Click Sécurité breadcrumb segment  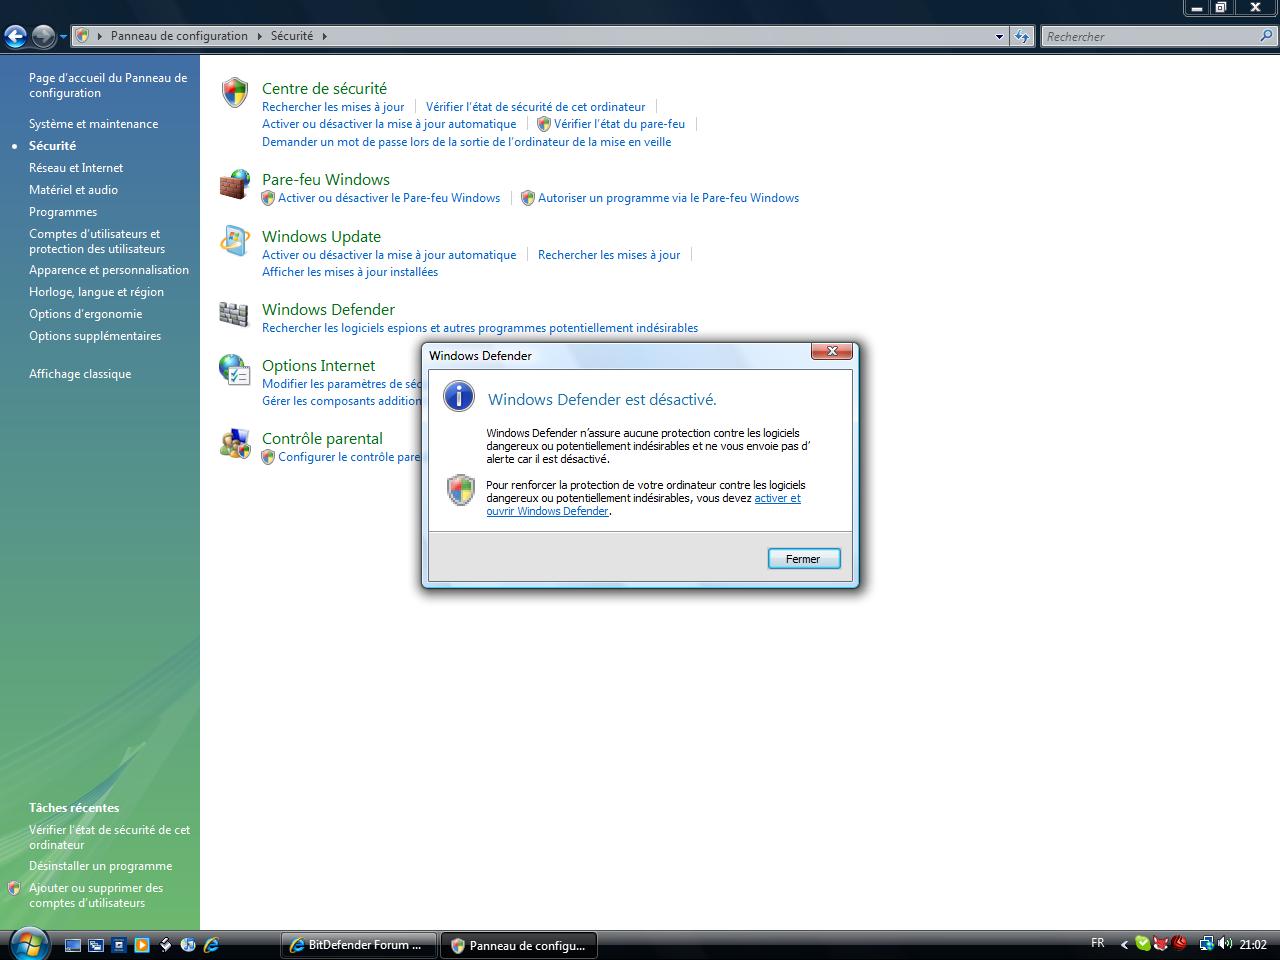click(x=292, y=36)
